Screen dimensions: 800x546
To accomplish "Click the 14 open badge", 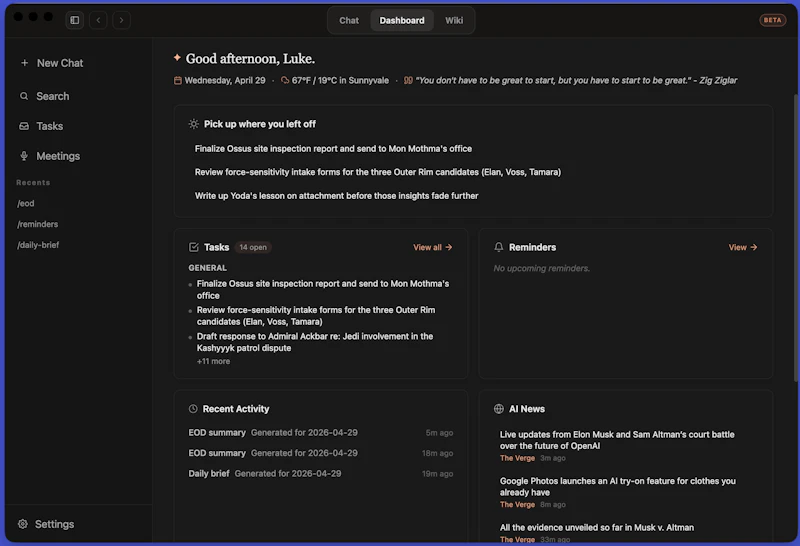I will (253, 247).
